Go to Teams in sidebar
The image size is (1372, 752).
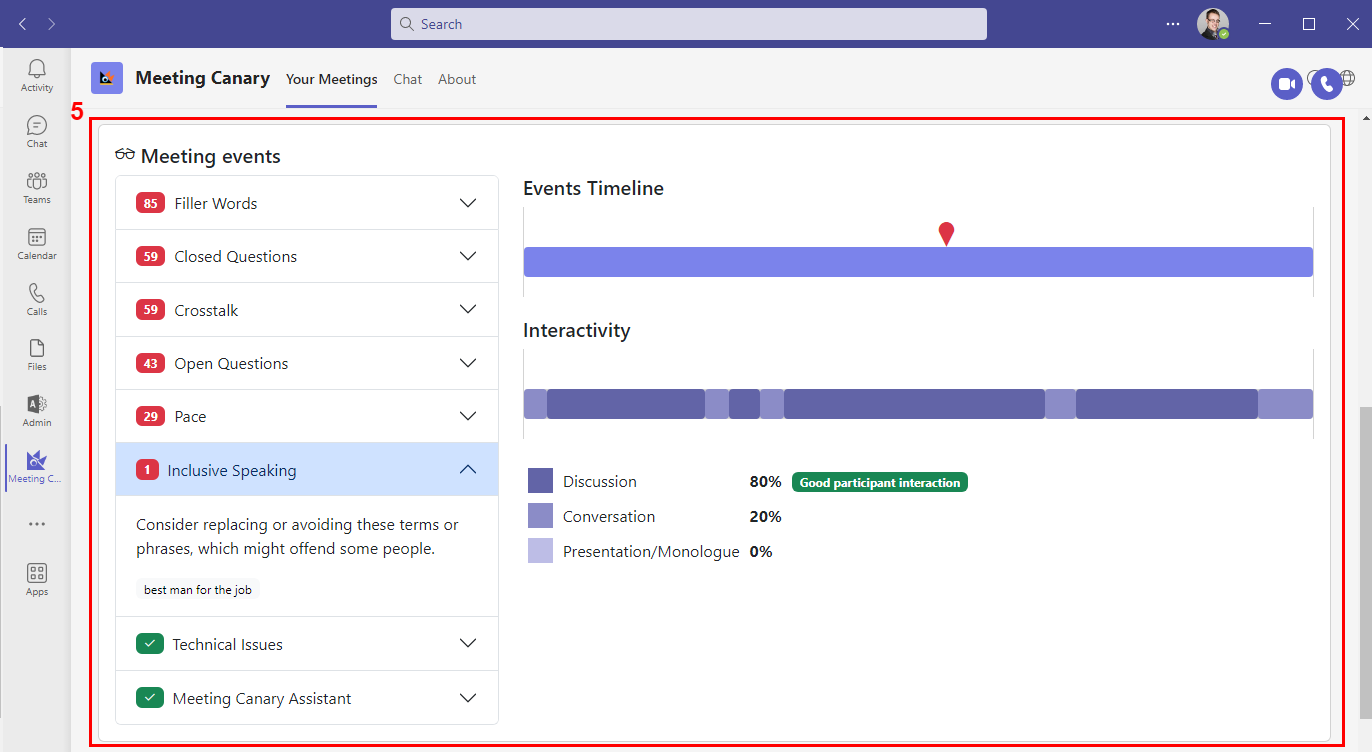[37, 187]
